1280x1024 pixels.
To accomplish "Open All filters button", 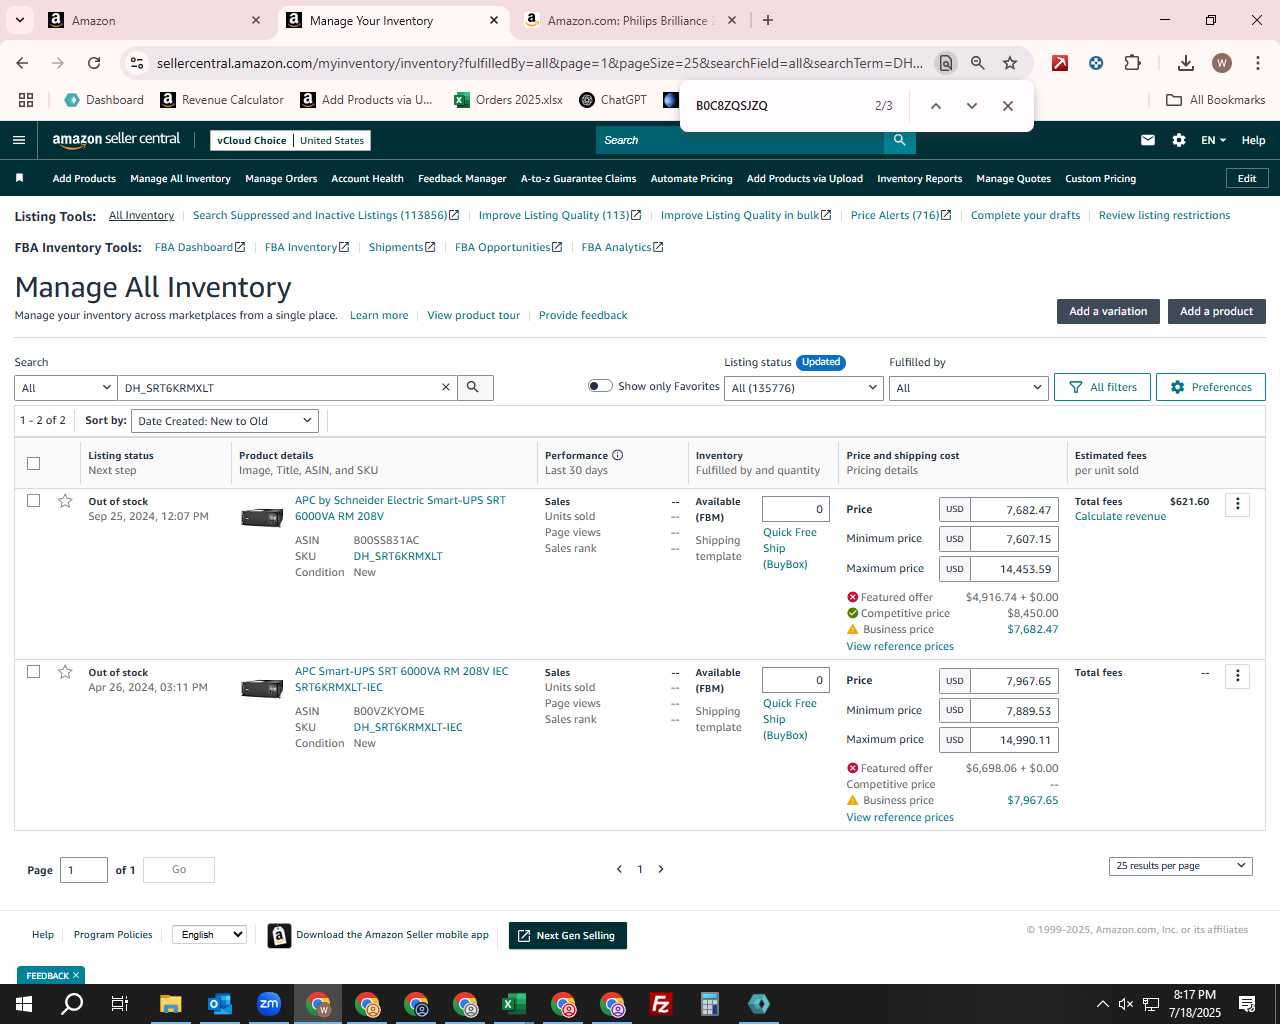I will [x=1103, y=387].
